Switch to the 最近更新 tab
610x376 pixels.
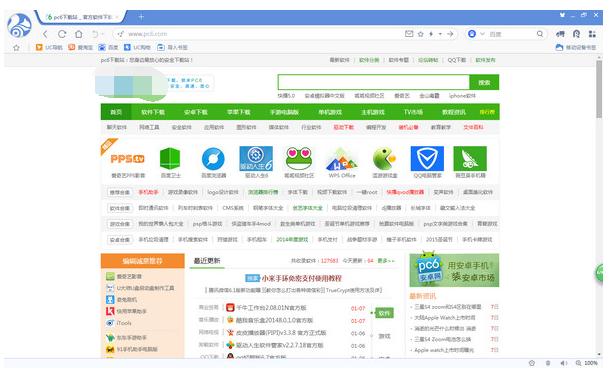(x=207, y=261)
